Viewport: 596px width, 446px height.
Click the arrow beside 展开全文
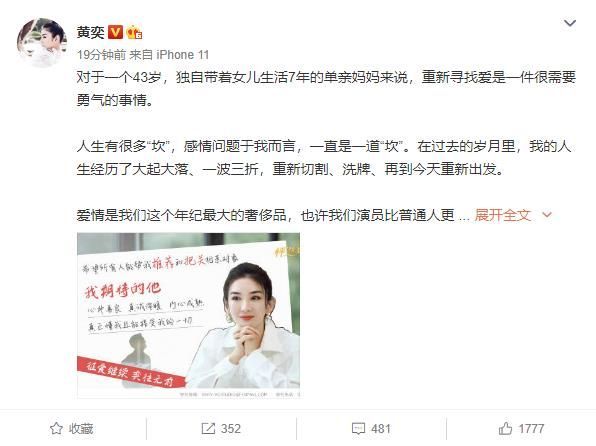(x=547, y=215)
